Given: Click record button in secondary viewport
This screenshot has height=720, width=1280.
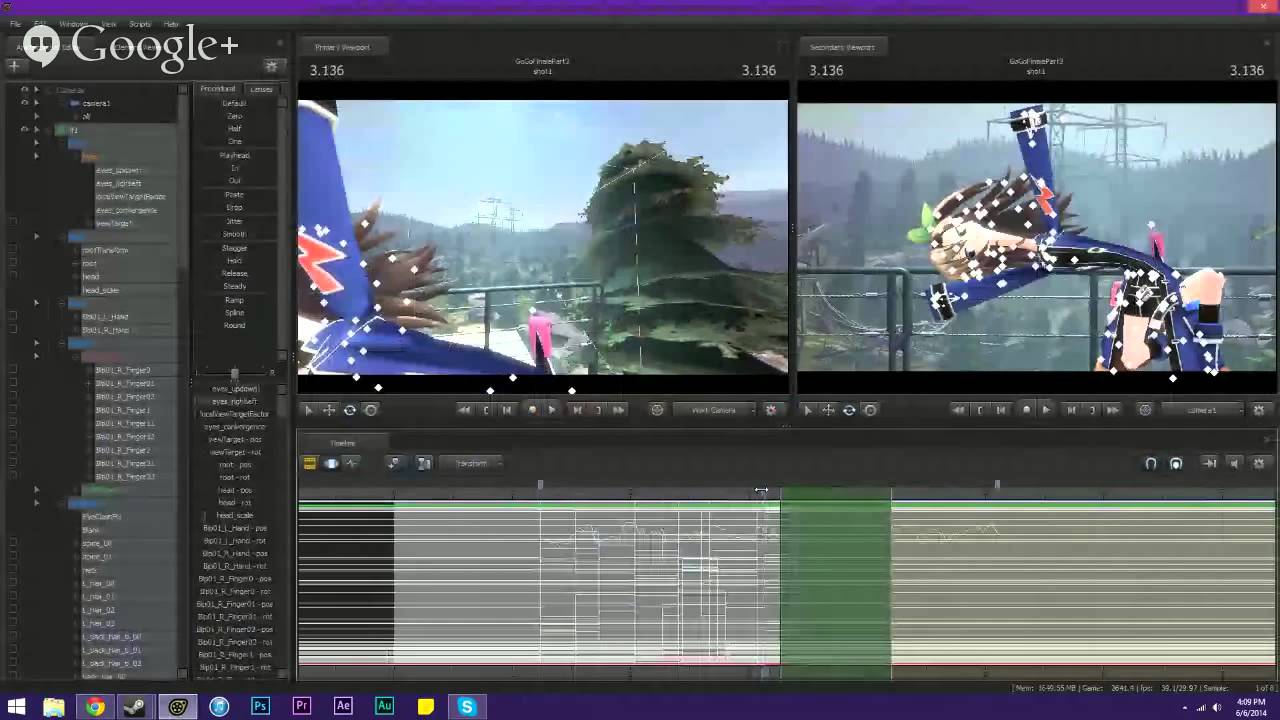Looking at the screenshot, I should click(x=1026, y=410).
